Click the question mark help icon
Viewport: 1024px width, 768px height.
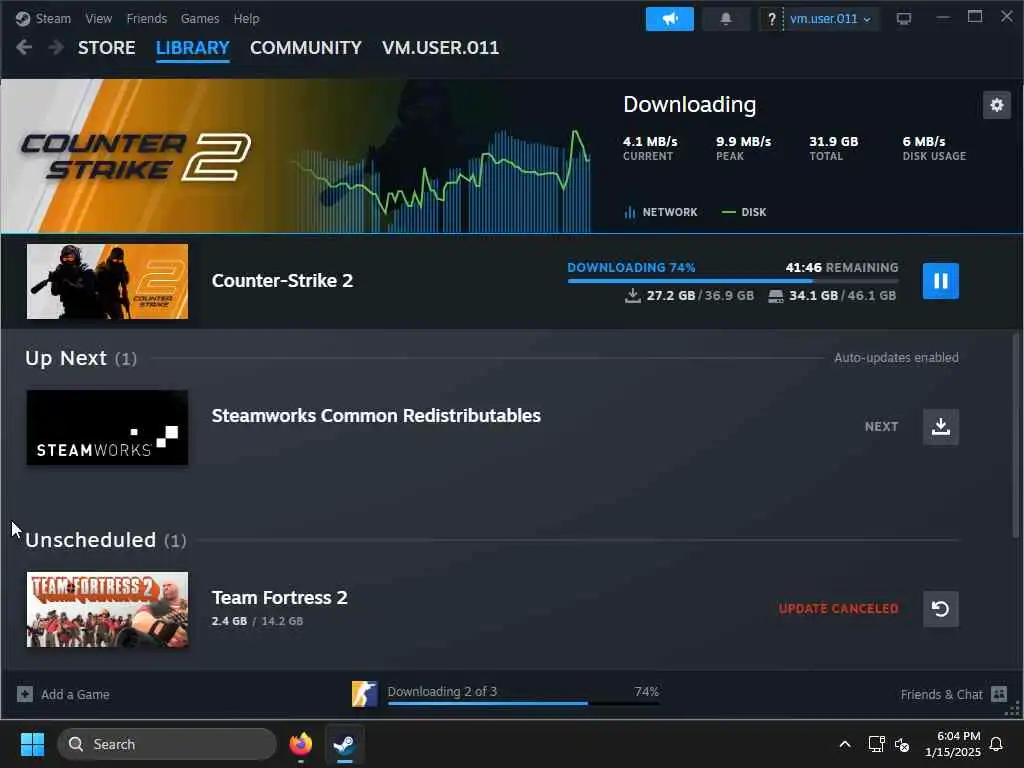[771, 19]
